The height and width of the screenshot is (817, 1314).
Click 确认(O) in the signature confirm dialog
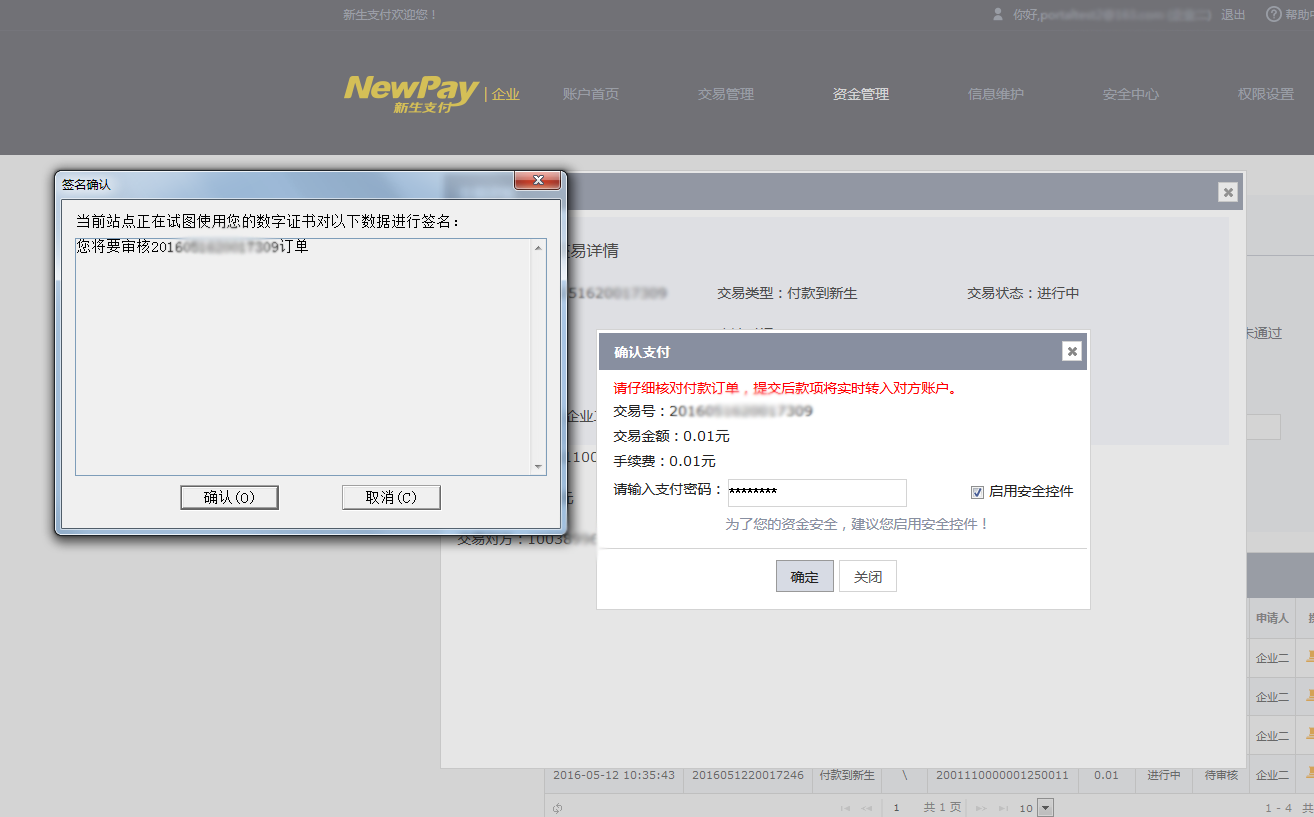(x=229, y=497)
